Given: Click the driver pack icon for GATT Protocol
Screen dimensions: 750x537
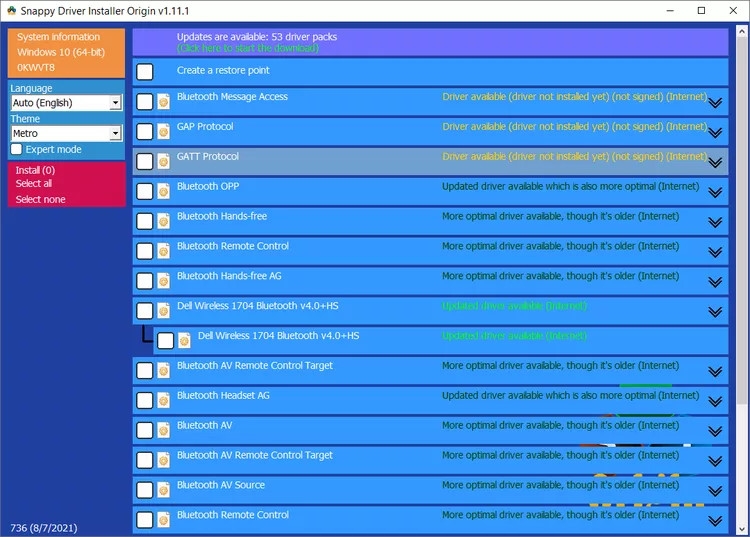Looking at the screenshot, I should pyautogui.click(x=164, y=161).
